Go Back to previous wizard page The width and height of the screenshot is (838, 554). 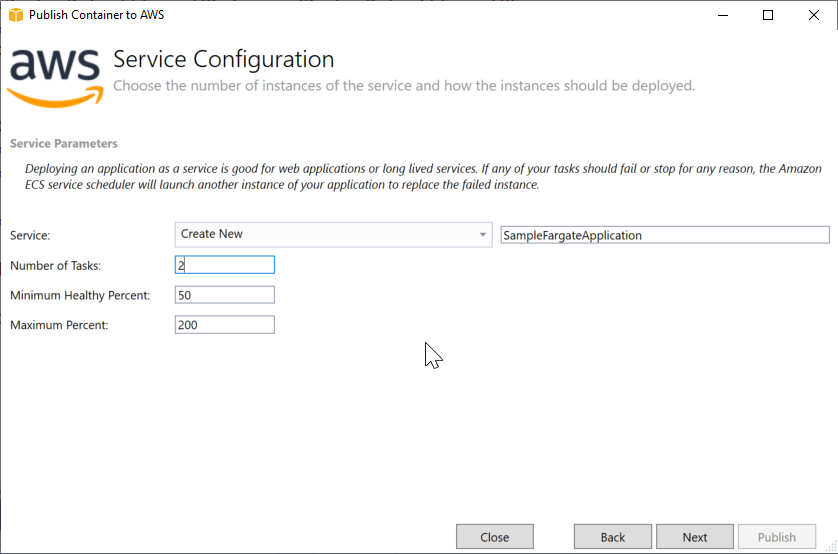tap(612, 536)
